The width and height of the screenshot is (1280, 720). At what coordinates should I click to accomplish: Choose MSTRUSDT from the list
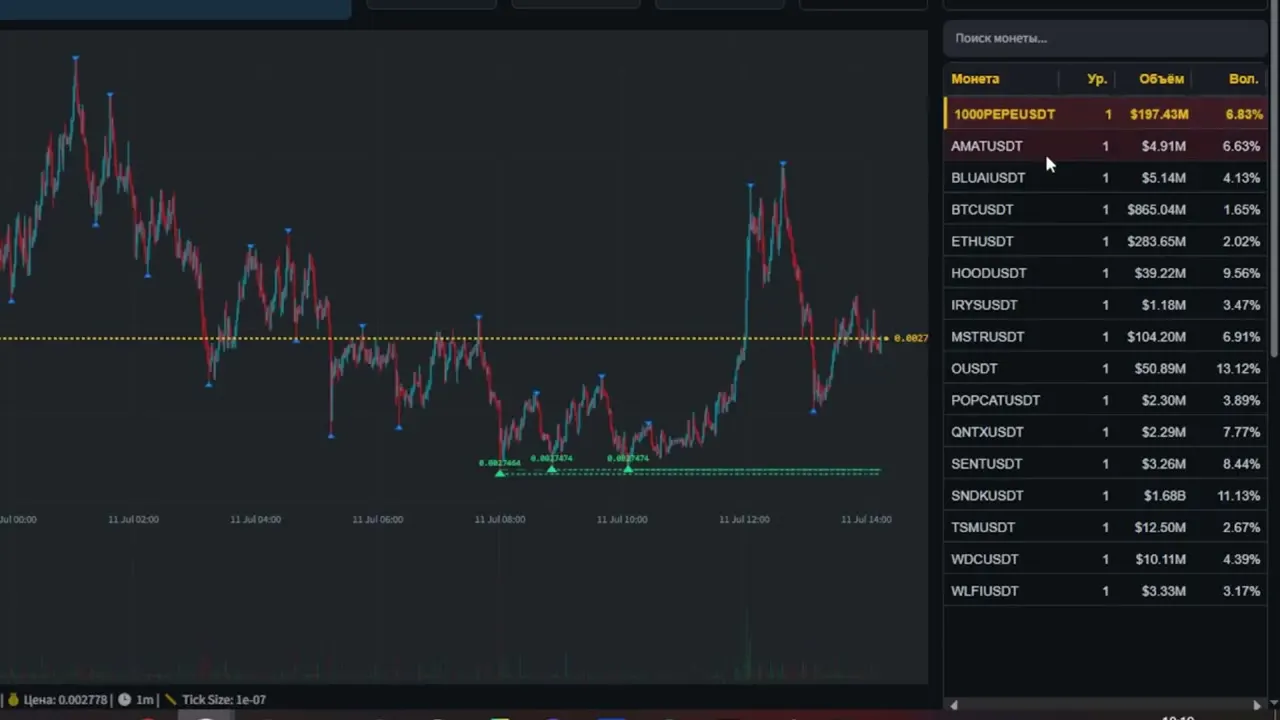click(1105, 337)
